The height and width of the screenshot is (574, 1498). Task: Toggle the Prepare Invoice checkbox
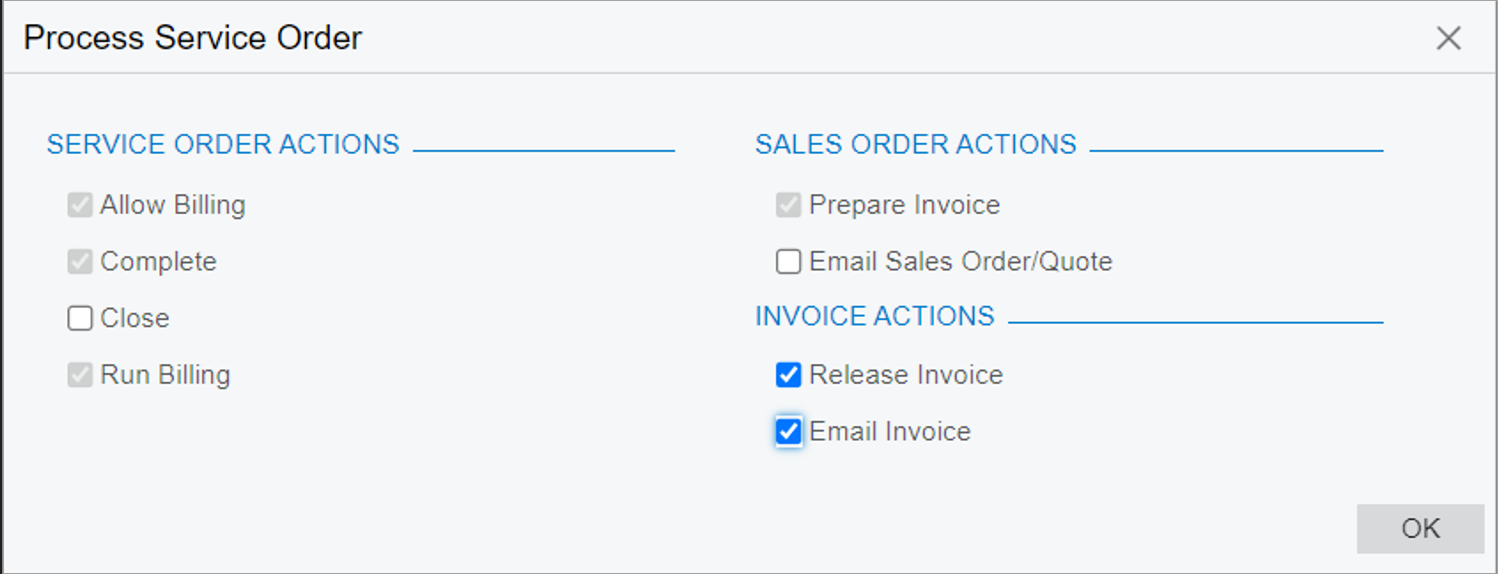coord(788,206)
